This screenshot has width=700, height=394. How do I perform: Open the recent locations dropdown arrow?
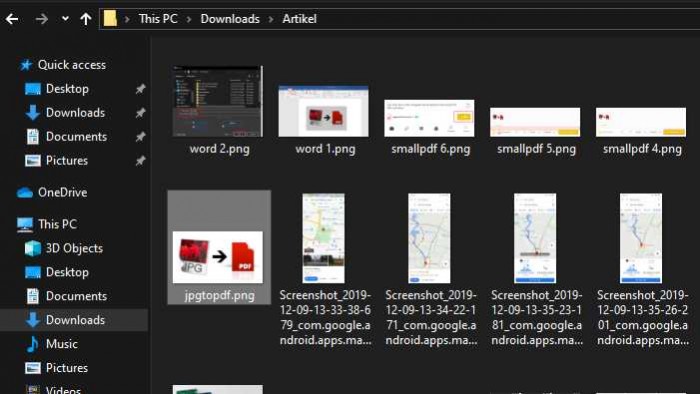coord(65,19)
